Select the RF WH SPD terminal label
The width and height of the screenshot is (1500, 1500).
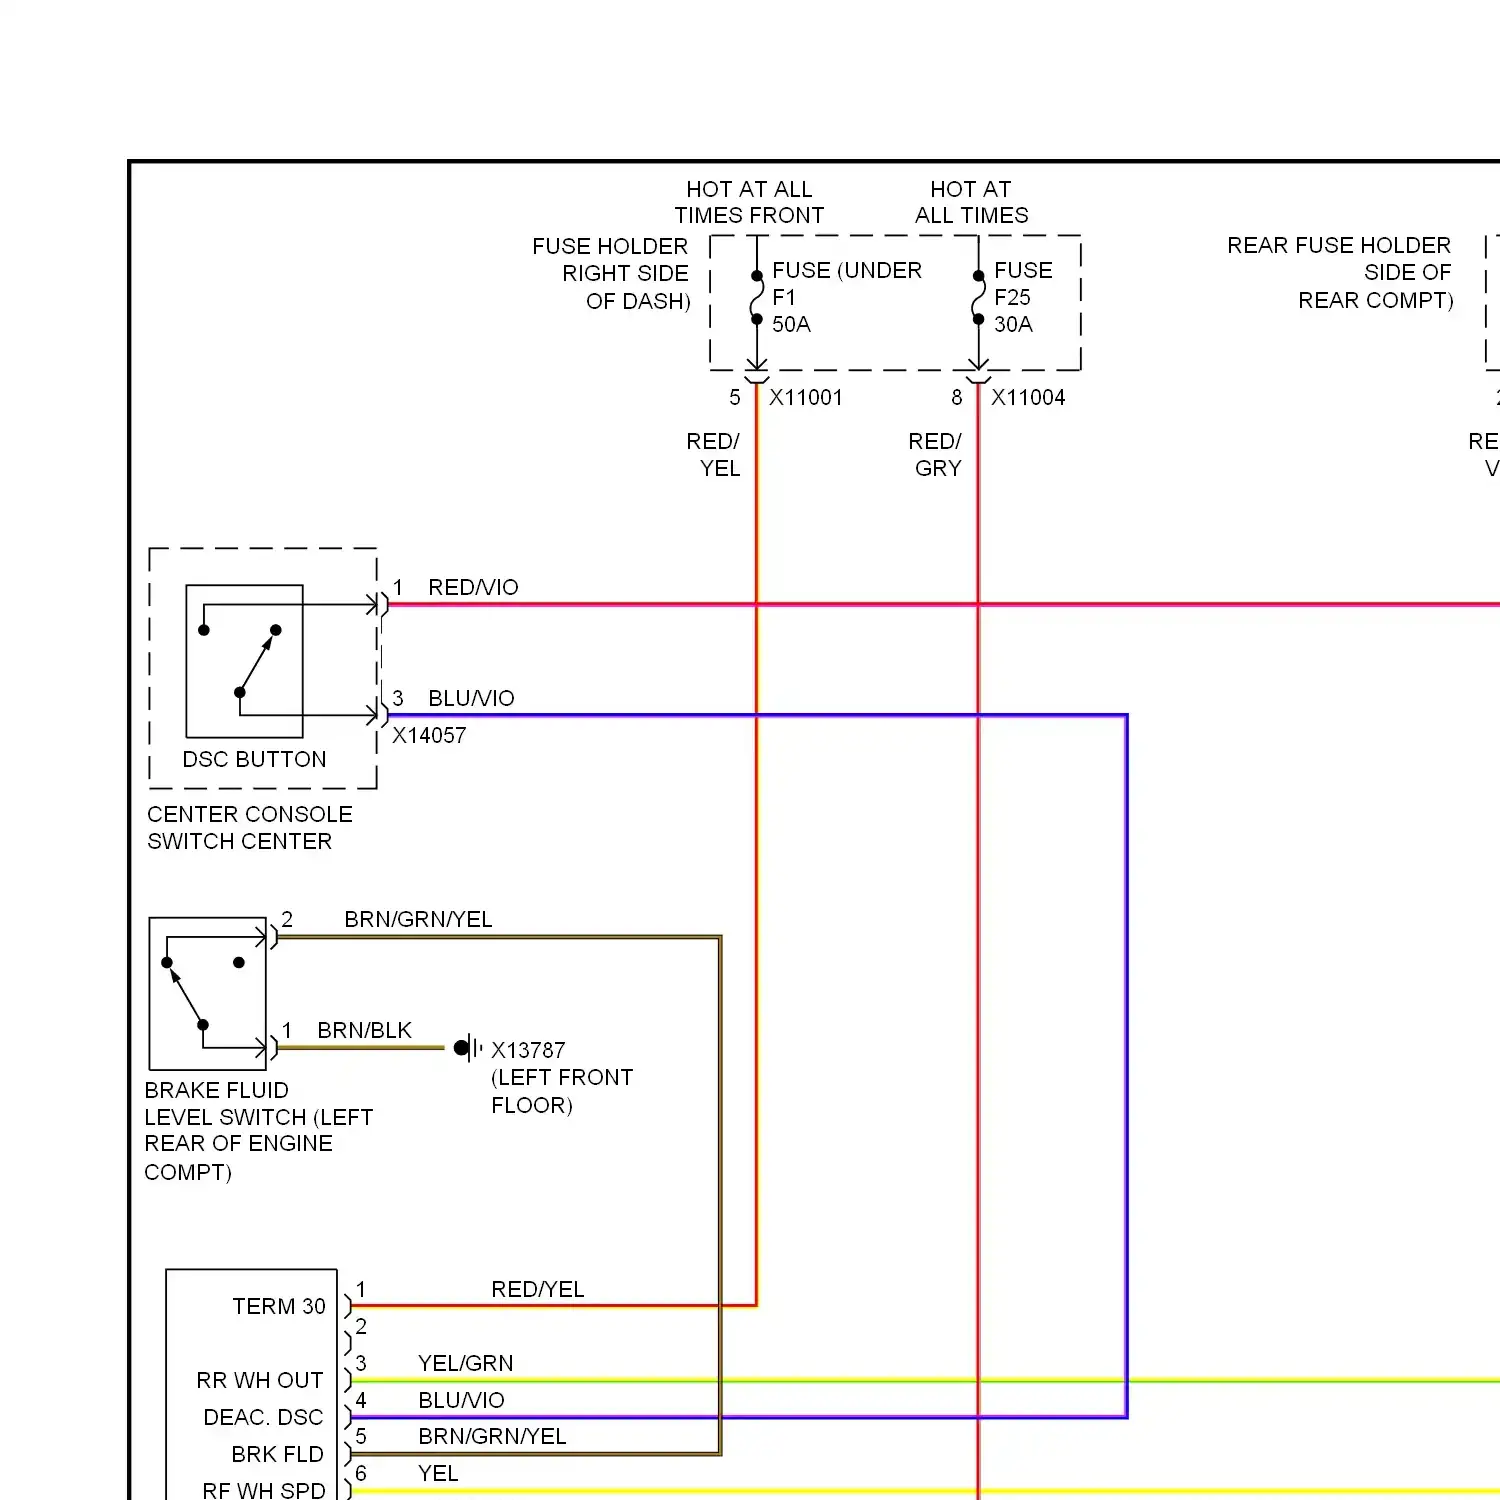tap(264, 1490)
